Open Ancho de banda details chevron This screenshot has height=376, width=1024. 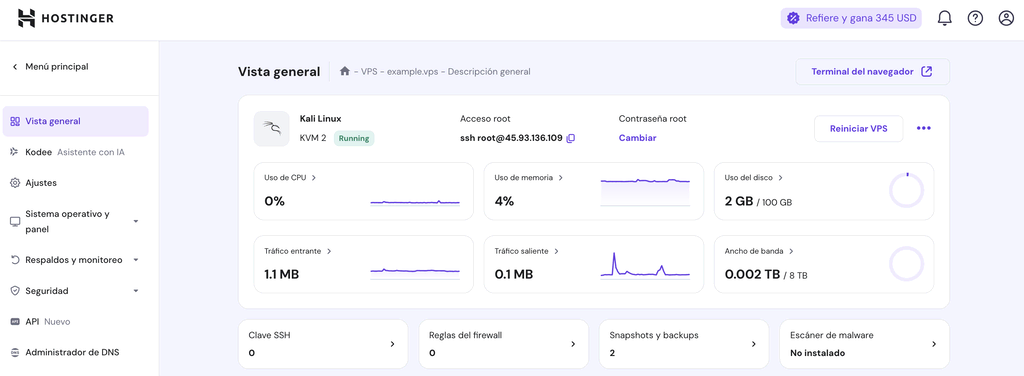(x=792, y=251)
